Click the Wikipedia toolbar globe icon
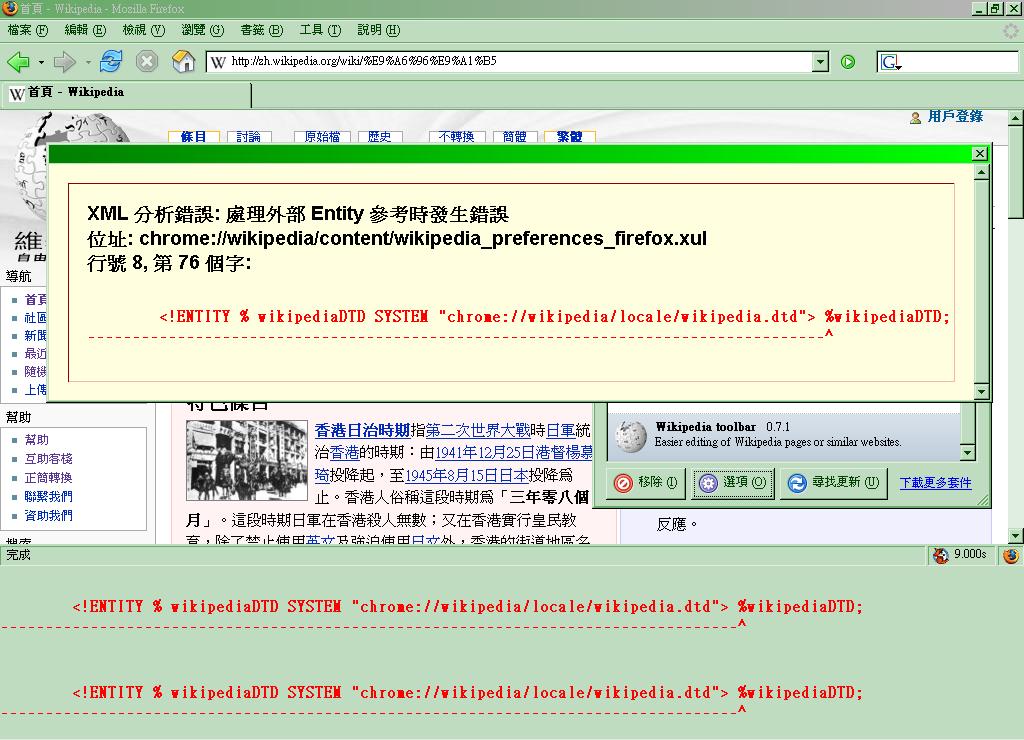The width and height of the screenshot is (1024, 740). (x=631, y=436)
